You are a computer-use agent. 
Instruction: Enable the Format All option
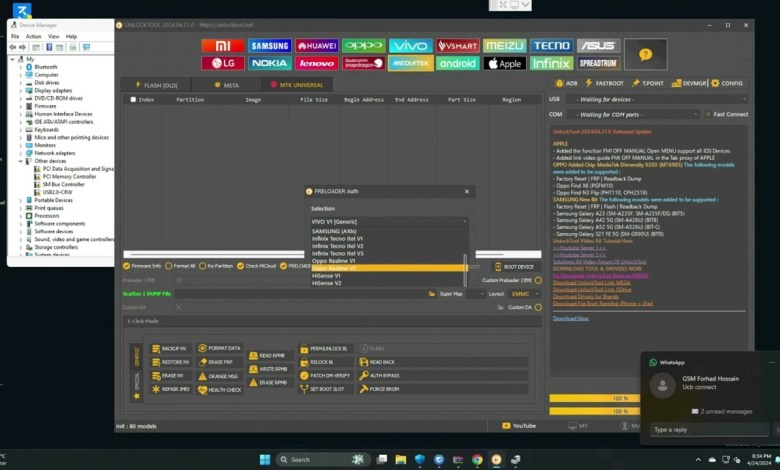[x=168, y=266]
